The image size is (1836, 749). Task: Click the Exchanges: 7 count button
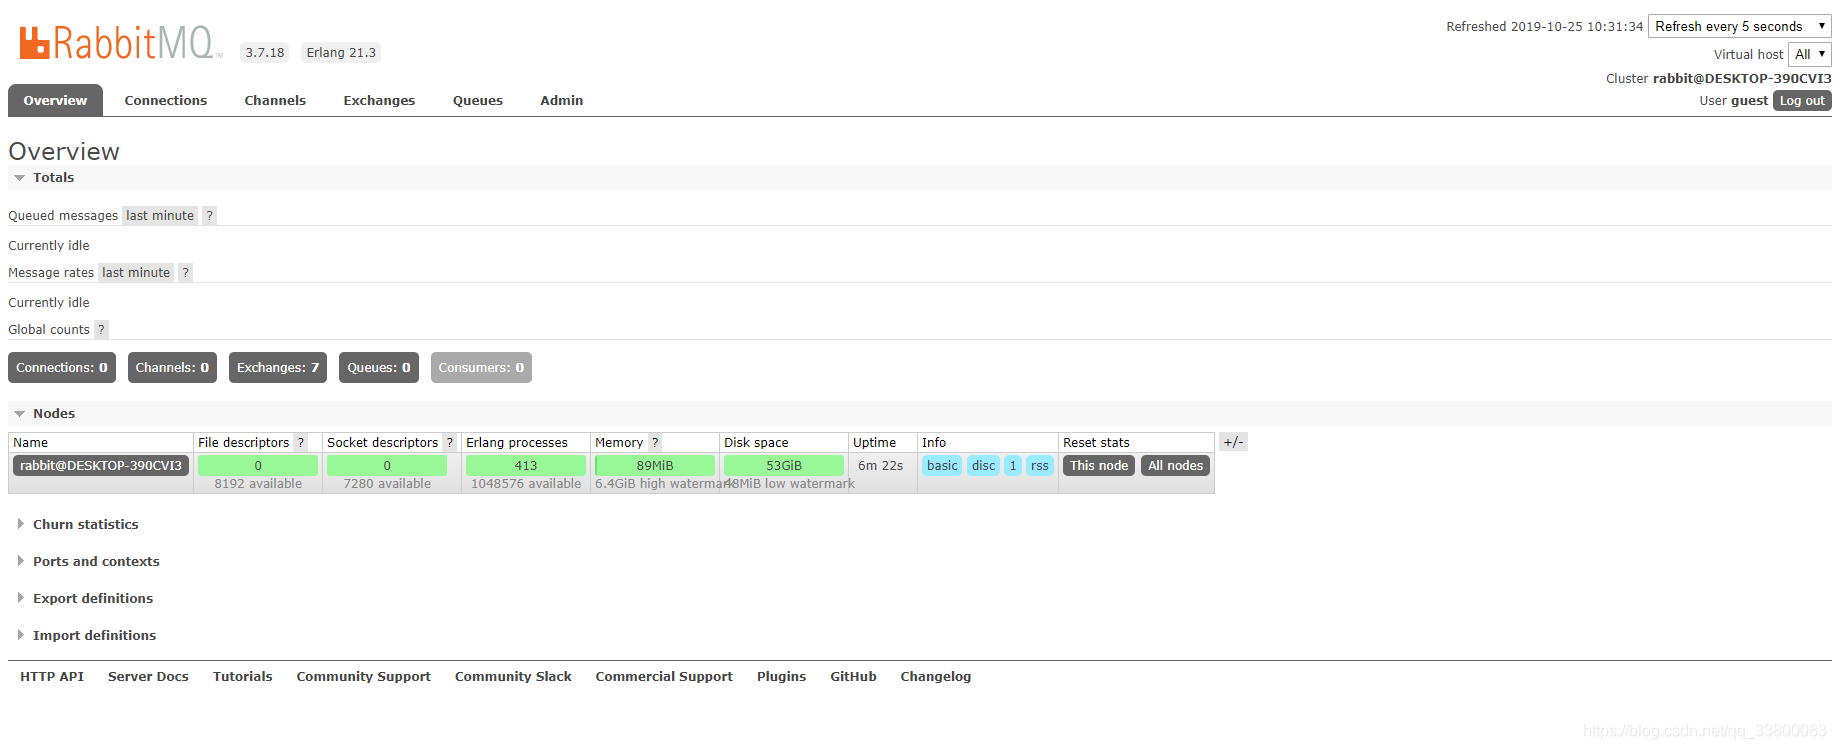[278, 368]
